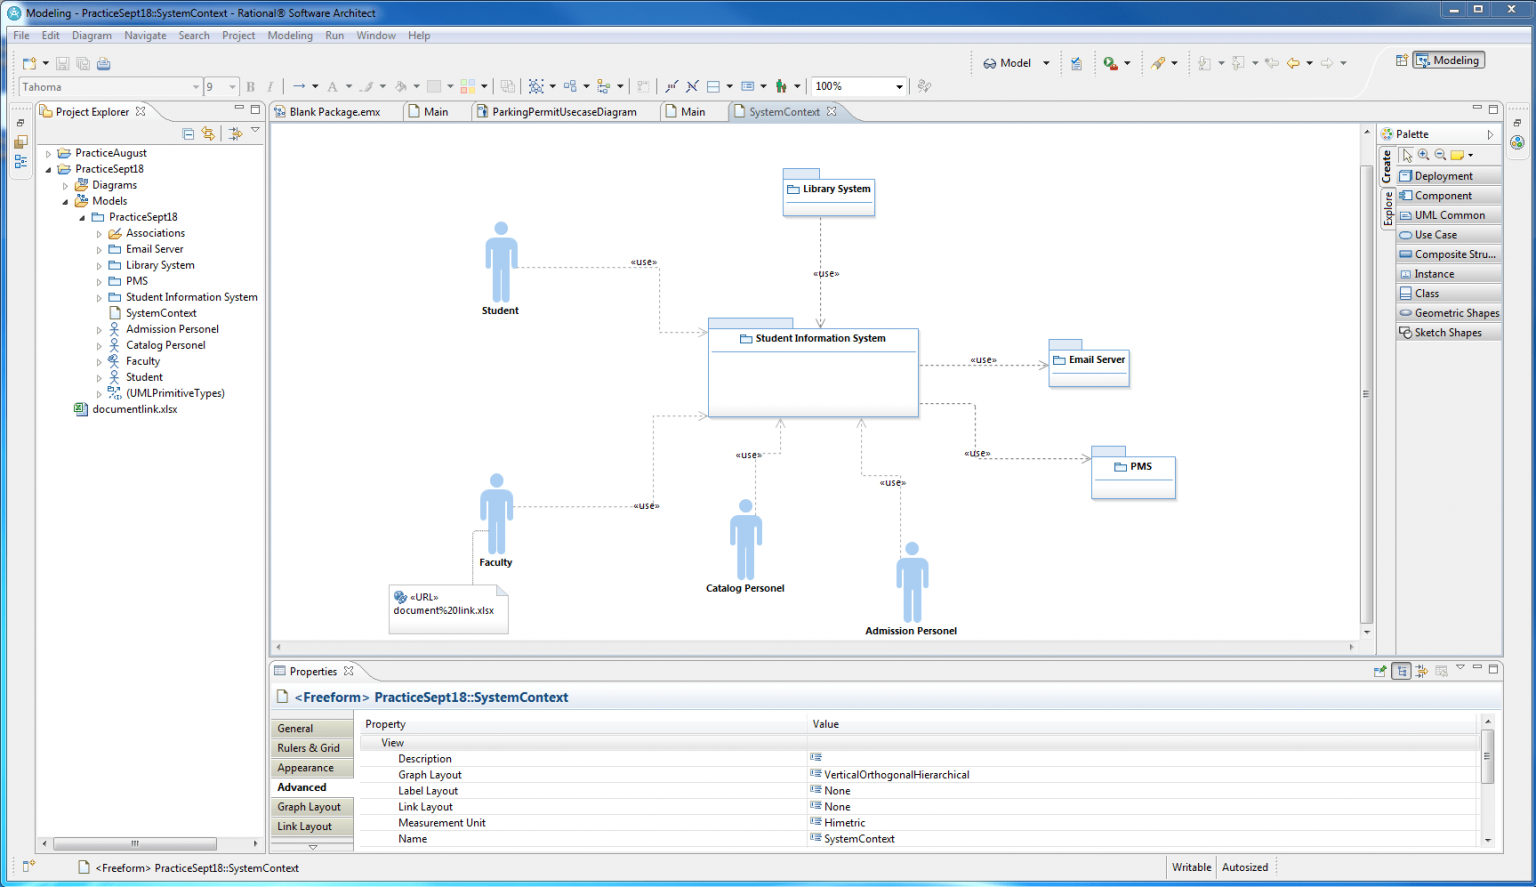Open the Geometric Shapes palette drawer

(1449, 312)
